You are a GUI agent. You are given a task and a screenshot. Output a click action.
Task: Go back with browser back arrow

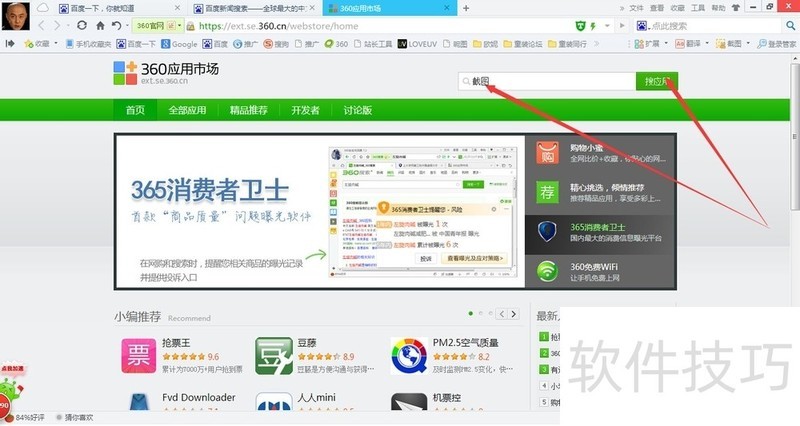(x=42, y=25)
